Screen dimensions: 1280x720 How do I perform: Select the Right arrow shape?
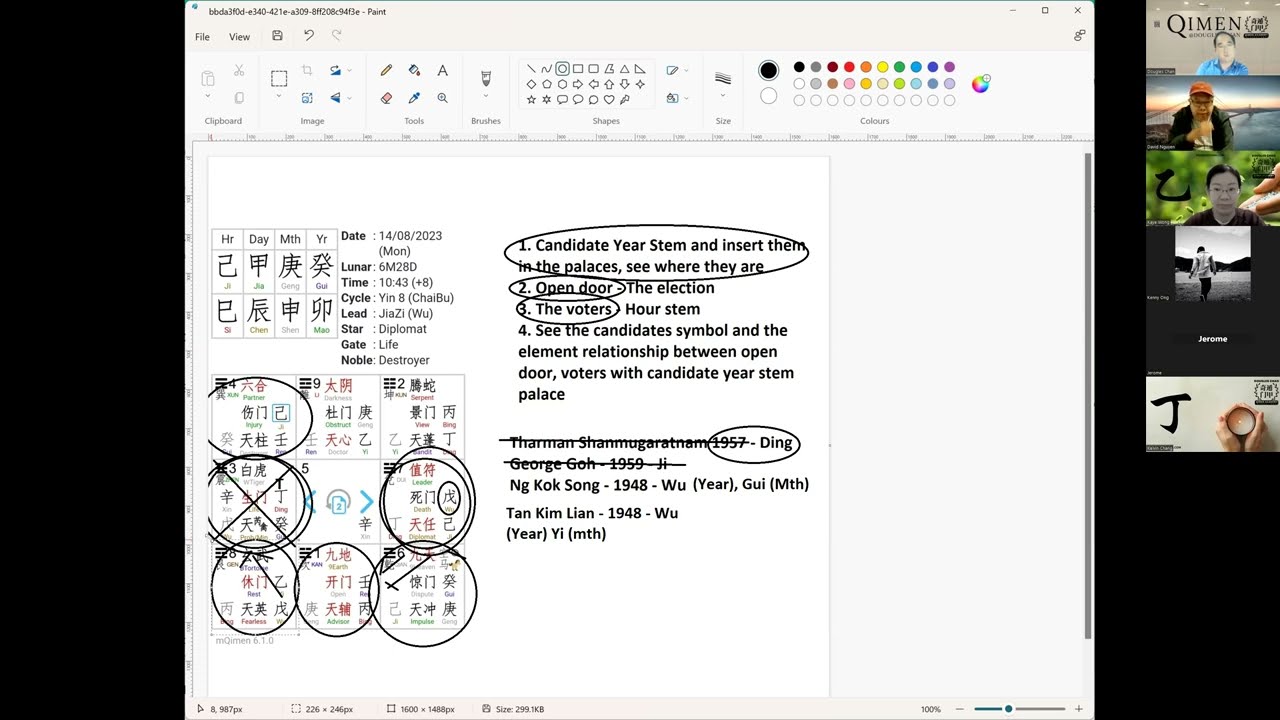coord(578,84)
